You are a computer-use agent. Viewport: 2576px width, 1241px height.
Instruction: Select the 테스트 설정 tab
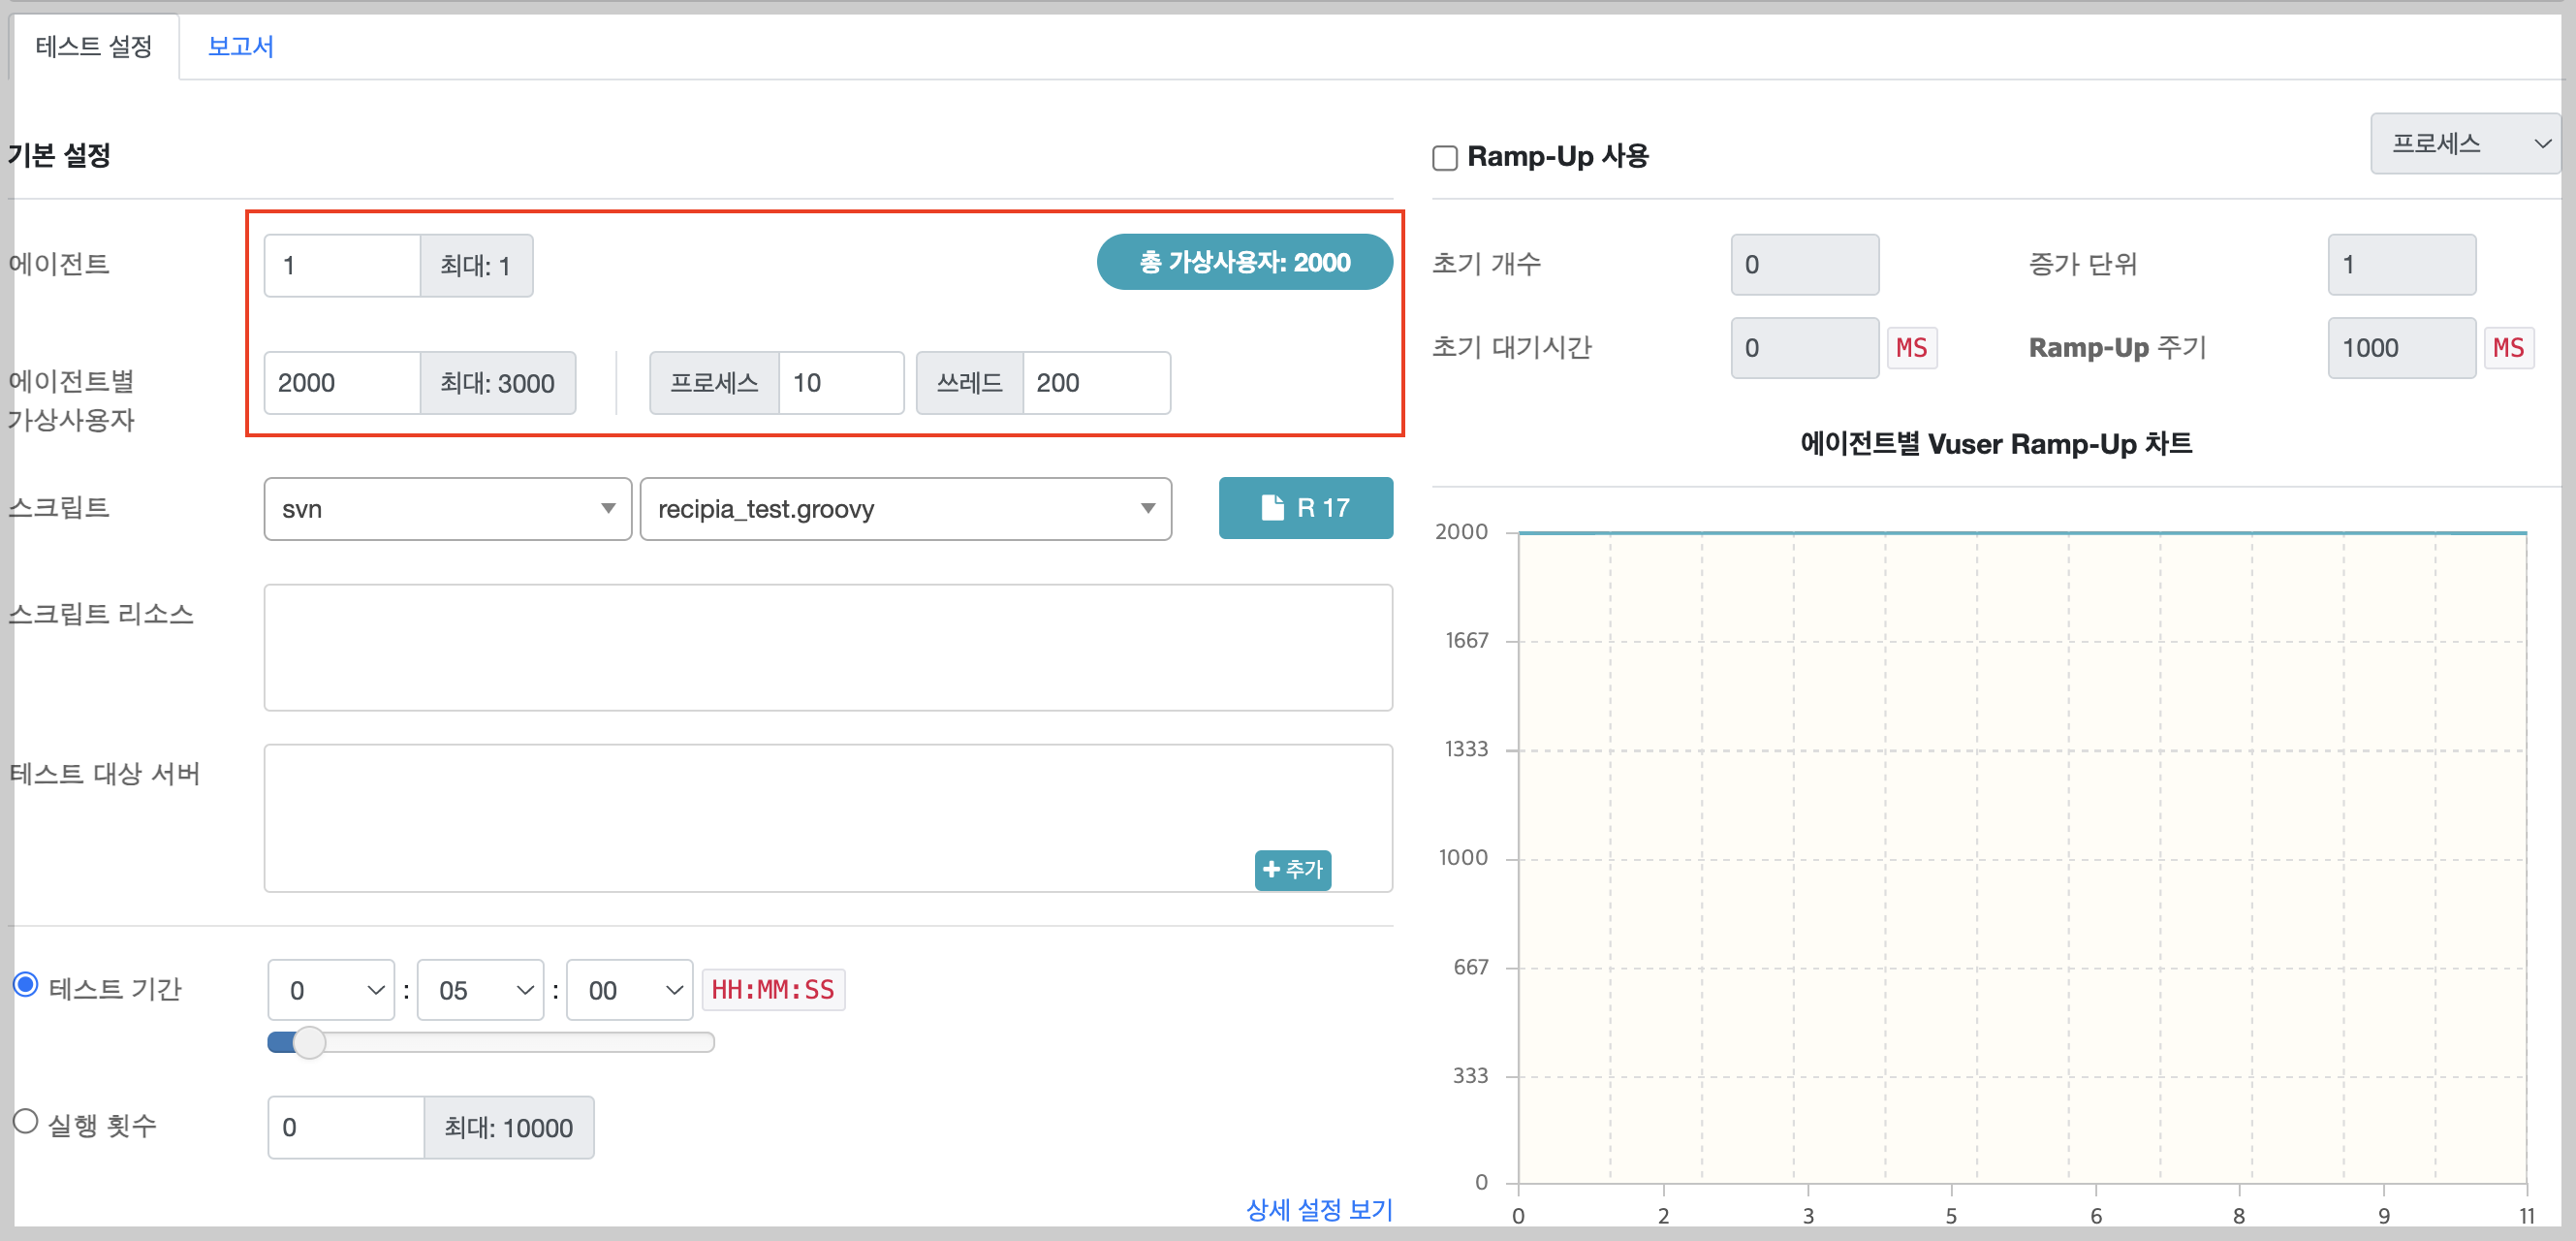coord(93,45)
